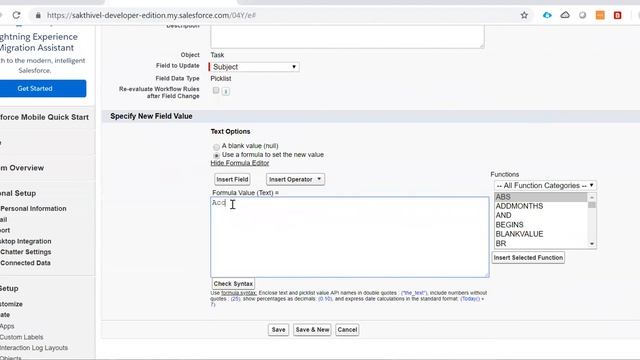This screenshot has width=640, height=360.
Task: Tick the Re-evaluate Workflow Rules checkbox
Action: click(216, 90)
